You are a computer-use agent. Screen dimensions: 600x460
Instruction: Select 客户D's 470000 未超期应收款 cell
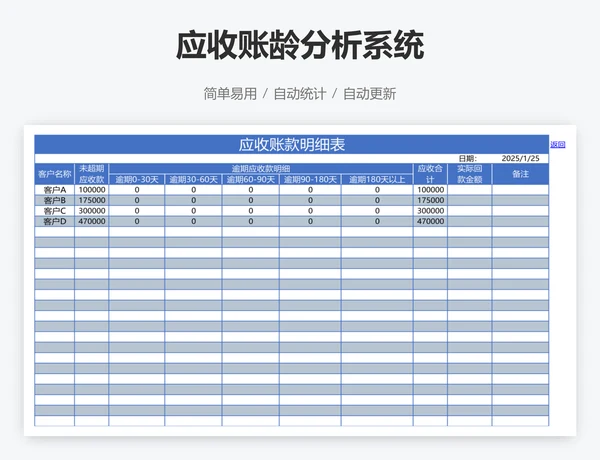click(91, 221)
